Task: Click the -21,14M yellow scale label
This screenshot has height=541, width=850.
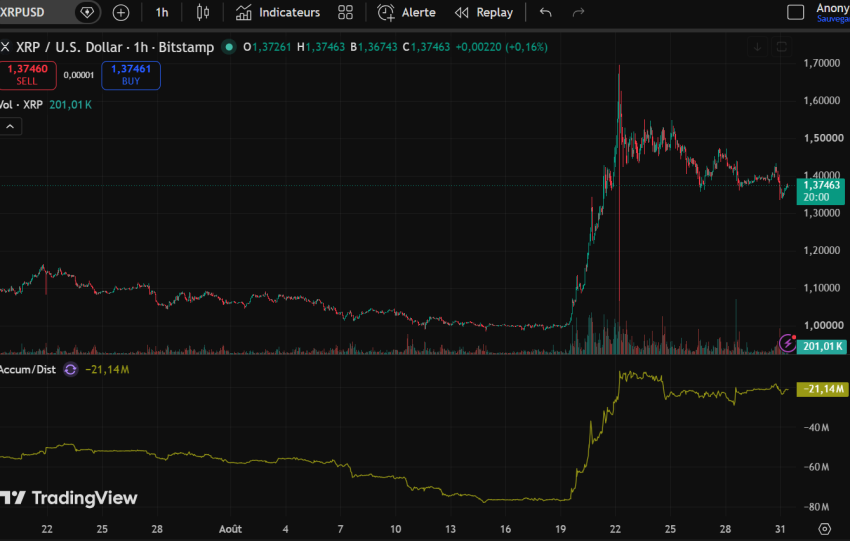Action: (x=823, y=389)
